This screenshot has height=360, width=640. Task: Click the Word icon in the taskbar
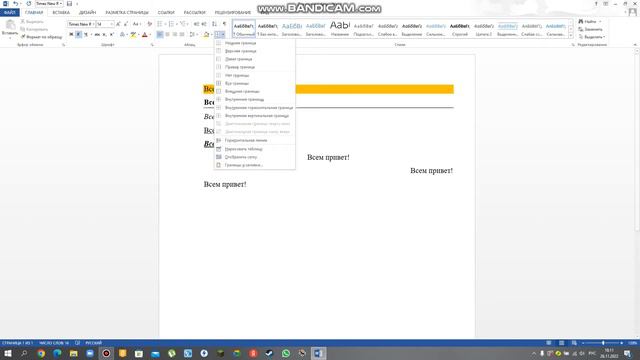click(318, 353)
